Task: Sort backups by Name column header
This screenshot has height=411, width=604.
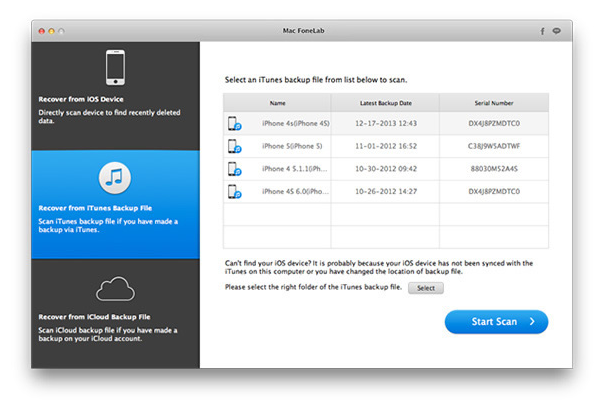Action: 277,102
